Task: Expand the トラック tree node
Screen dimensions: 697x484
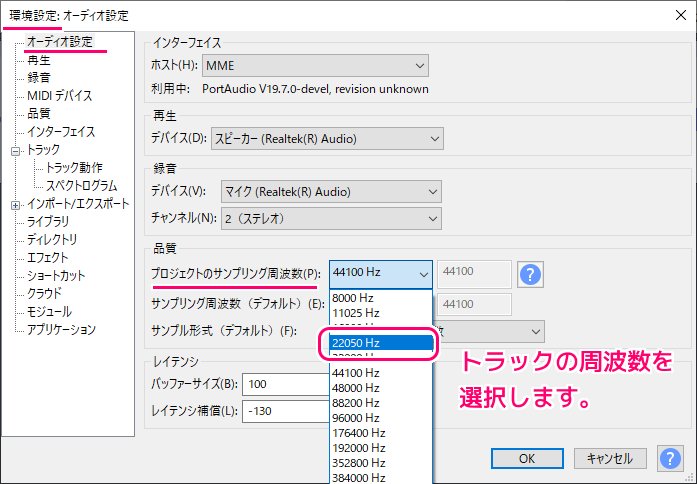Action: [x=15, y=150]
